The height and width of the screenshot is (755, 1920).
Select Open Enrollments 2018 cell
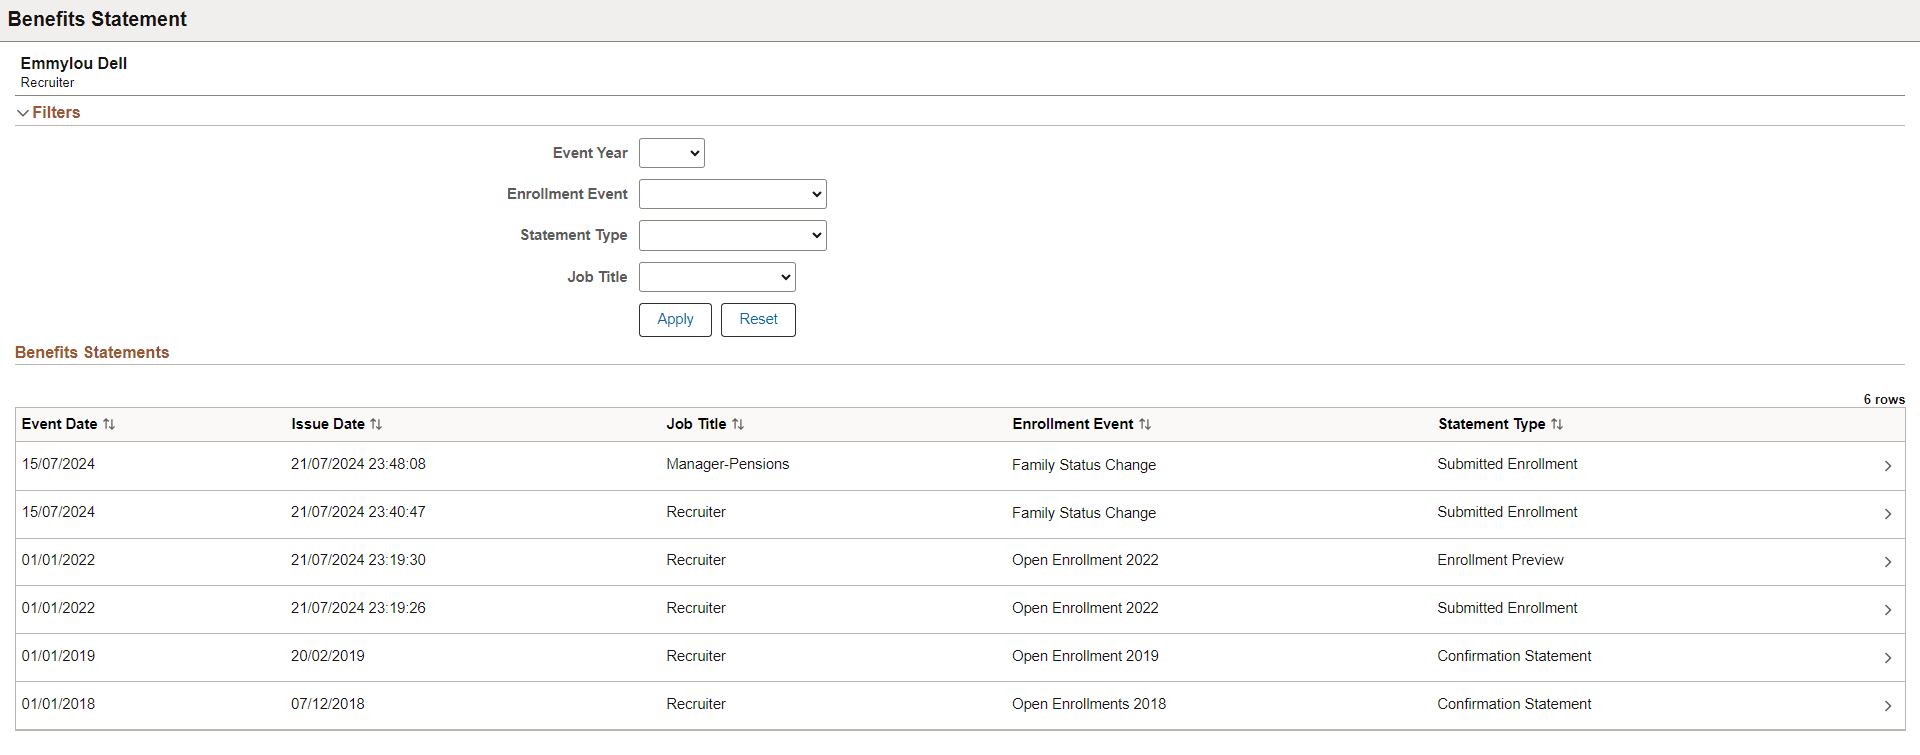pyautogui.click(x=1089, y=704)
